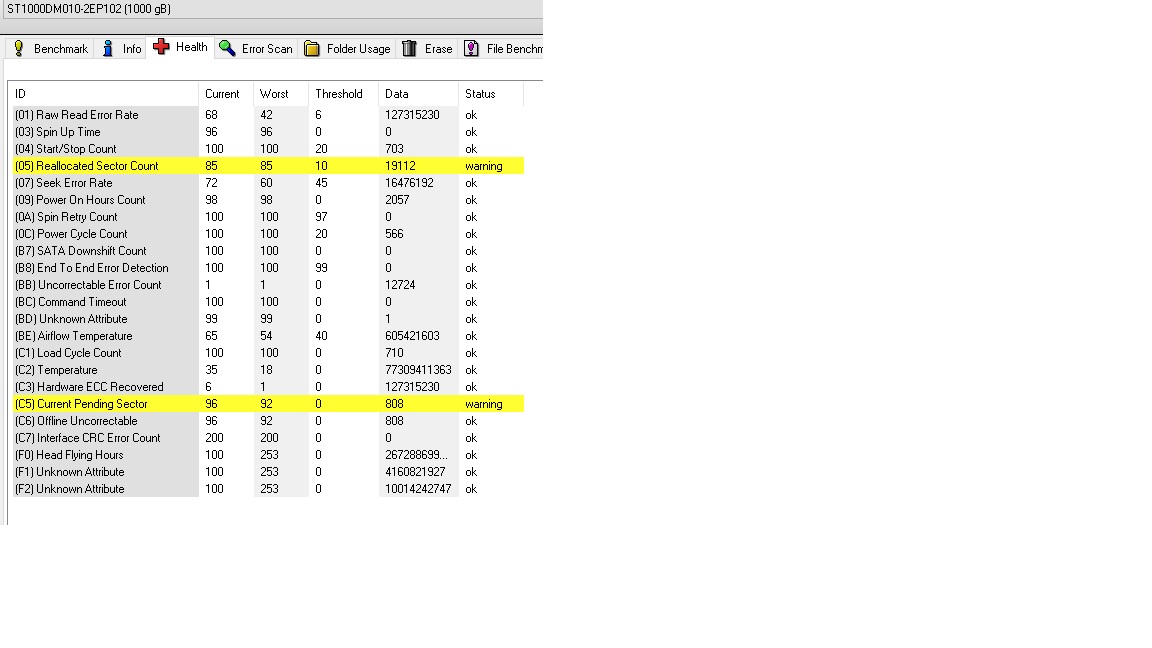Viewport: 1152px width, 648px height.
Task: Click the data value 703
Action: point(395,149)
